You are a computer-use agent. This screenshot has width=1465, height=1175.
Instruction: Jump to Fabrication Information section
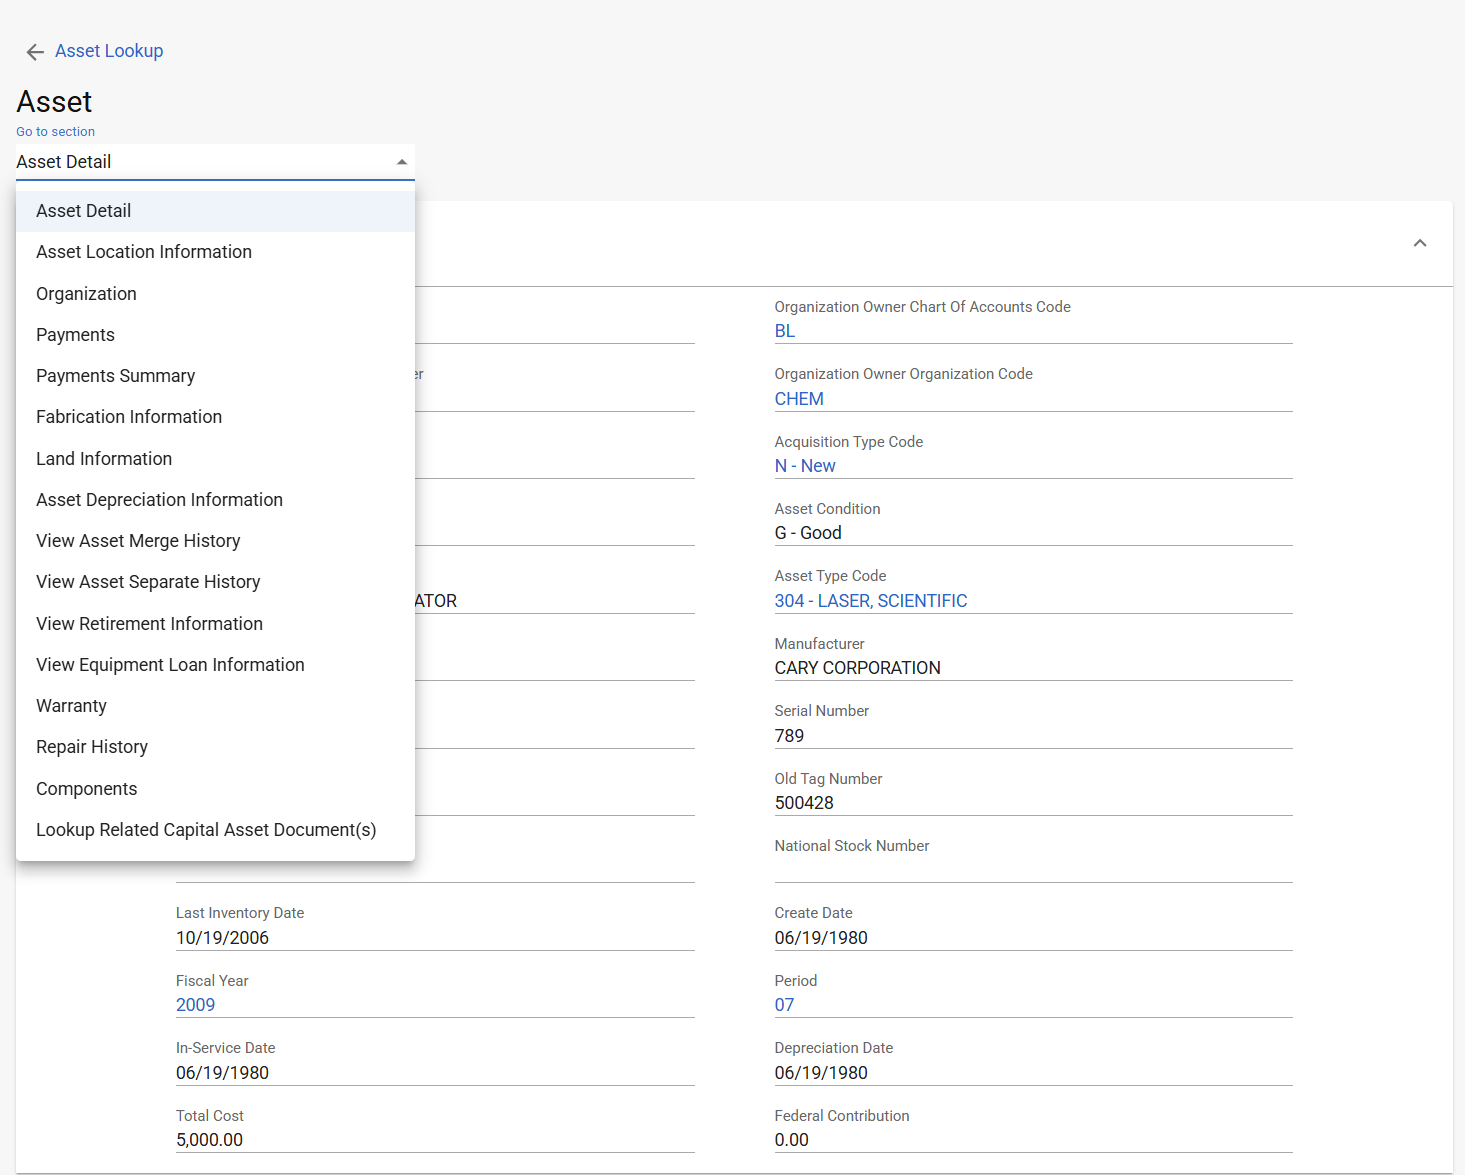pos(129,417)
